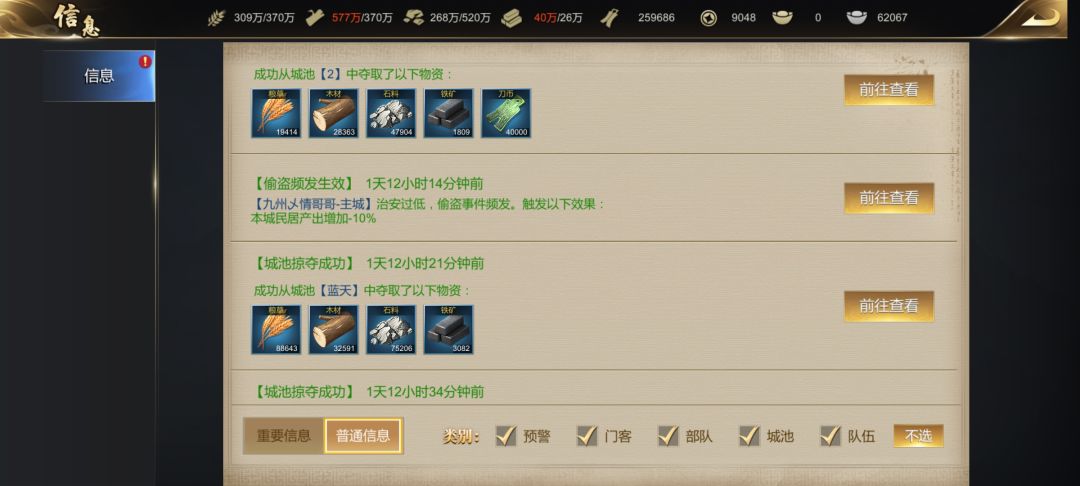Image resolution: width=1080 pixels, height=486 pixels.
Task: Toggle the 城池 category checkbox
Action: tap(749, 435)
